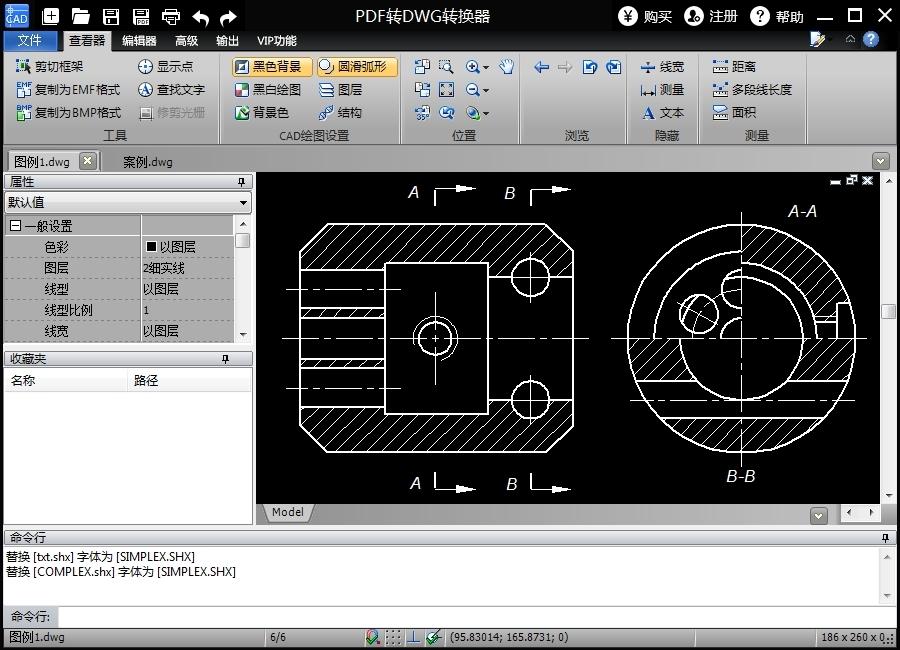This screenshot has width=900, height=650.
Task: Switch to the 查看器 ribbon tab
Action: 87,41
